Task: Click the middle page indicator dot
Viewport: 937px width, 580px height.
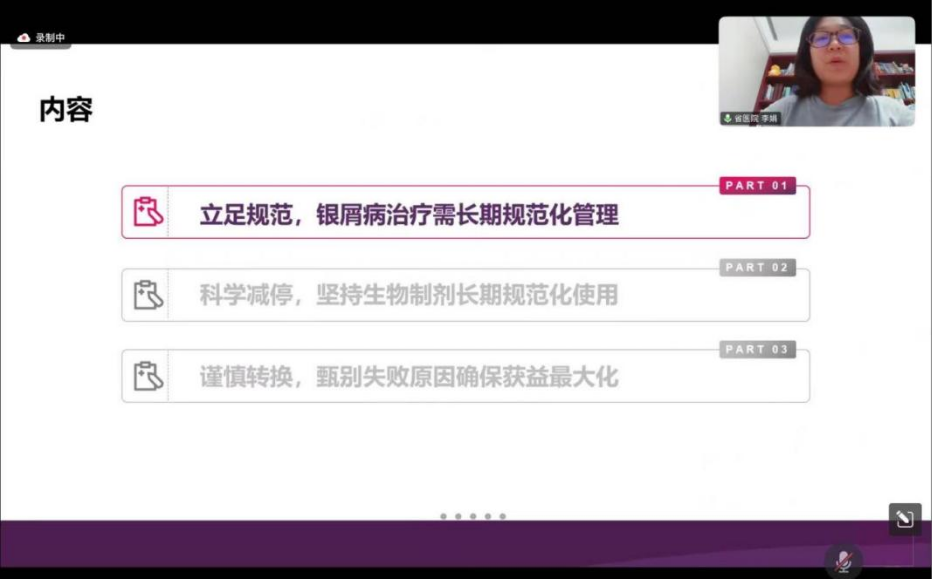Action: (473, 517)
